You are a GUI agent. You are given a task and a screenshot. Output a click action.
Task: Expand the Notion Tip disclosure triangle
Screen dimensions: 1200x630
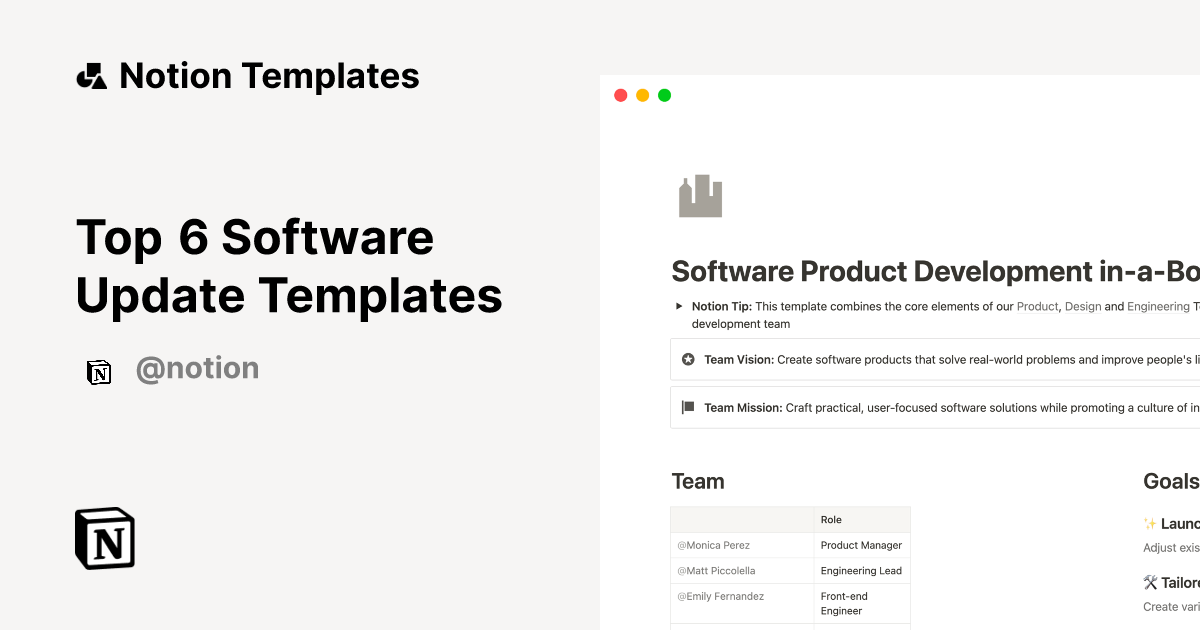pyautogui.click(x=679, y=306)
